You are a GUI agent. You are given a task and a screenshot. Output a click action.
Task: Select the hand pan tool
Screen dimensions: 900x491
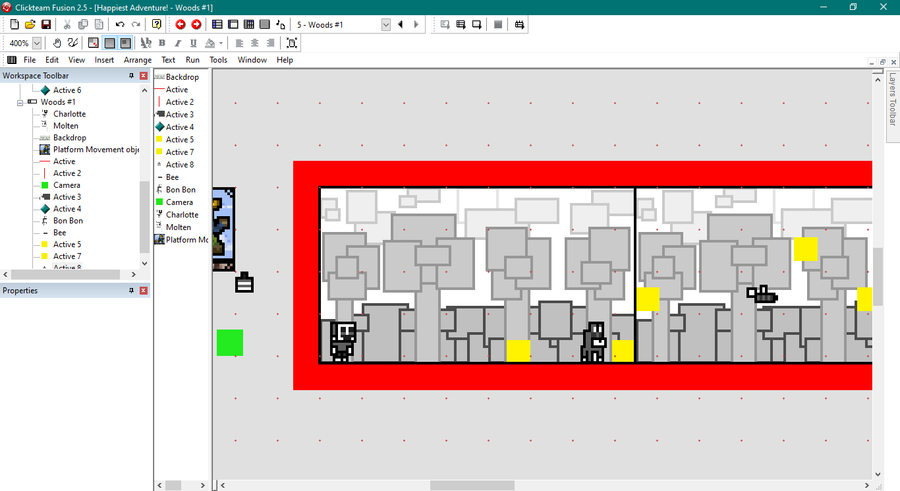pyautogui.click(x=57, y=43)
